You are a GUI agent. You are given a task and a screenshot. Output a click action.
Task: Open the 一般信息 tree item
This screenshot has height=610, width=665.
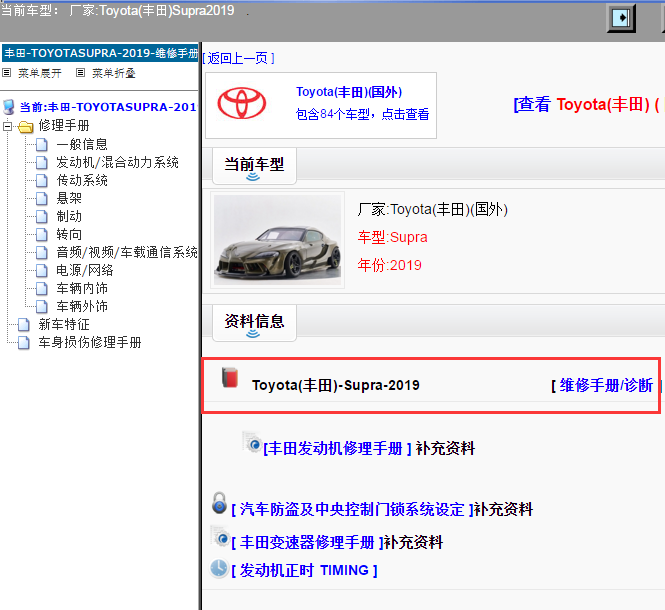point(82,145)
